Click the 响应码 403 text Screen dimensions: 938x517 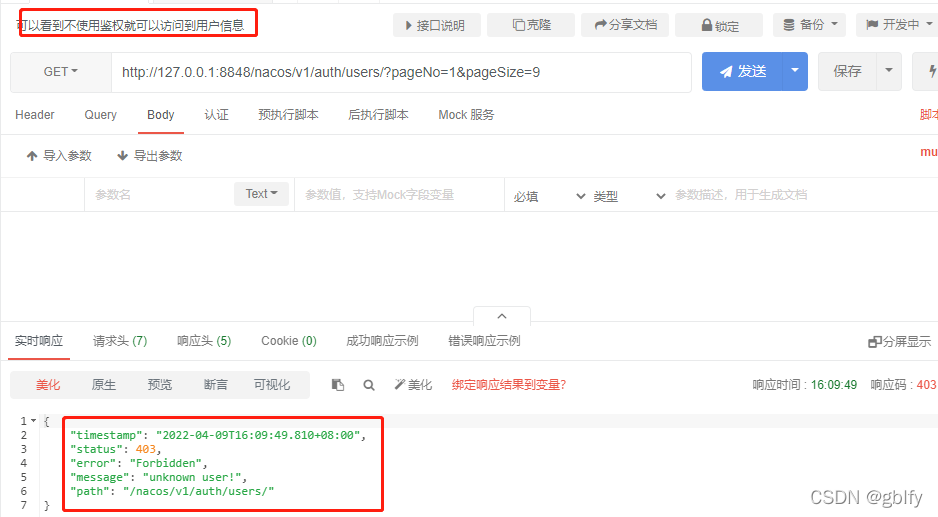903,385
